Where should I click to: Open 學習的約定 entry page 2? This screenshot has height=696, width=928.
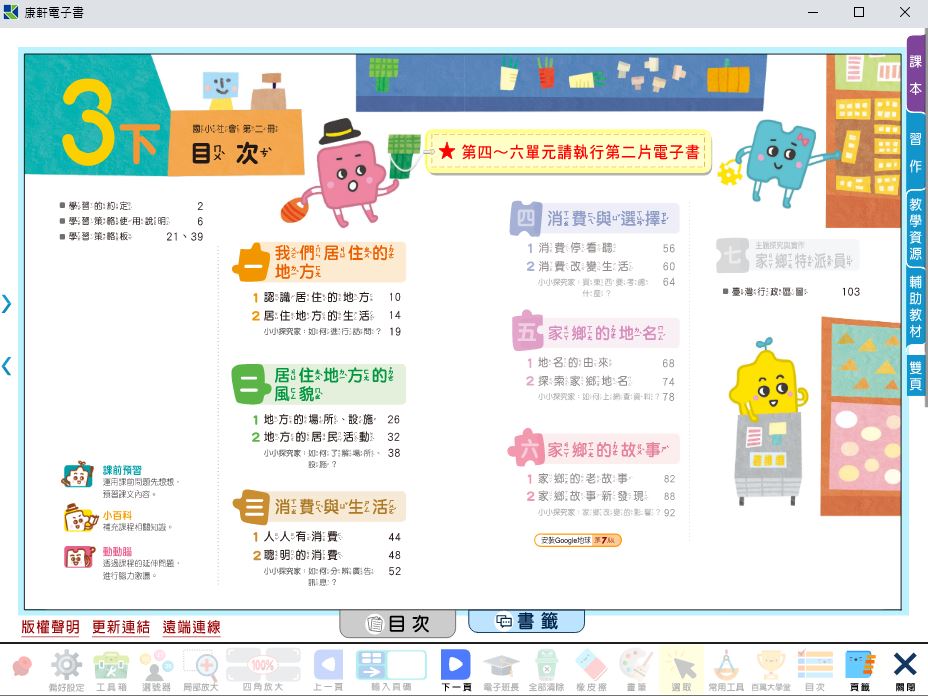[131, 206]
